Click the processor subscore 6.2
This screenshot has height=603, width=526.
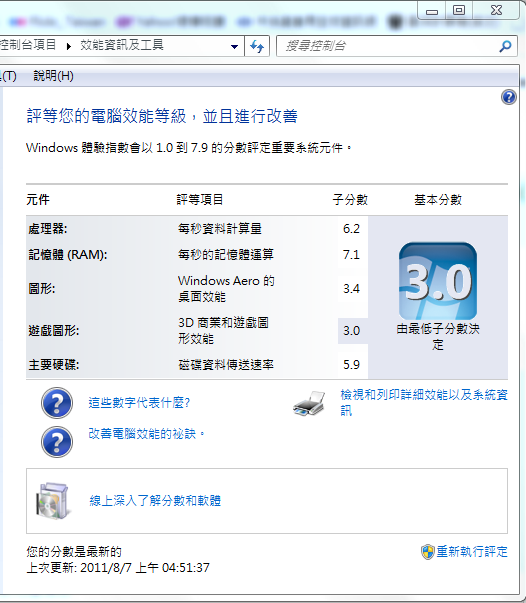coord(351,229)
